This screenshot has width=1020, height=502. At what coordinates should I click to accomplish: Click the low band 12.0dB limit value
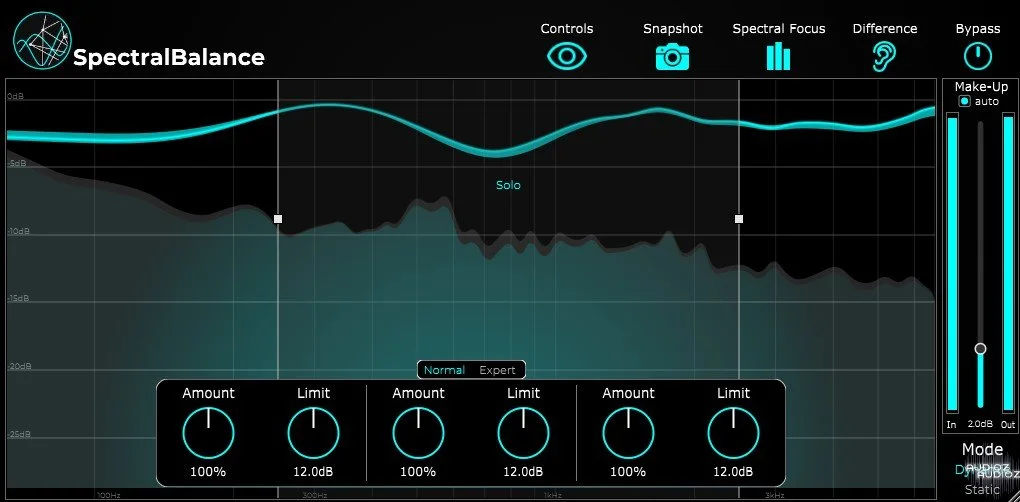pos(314,471)
